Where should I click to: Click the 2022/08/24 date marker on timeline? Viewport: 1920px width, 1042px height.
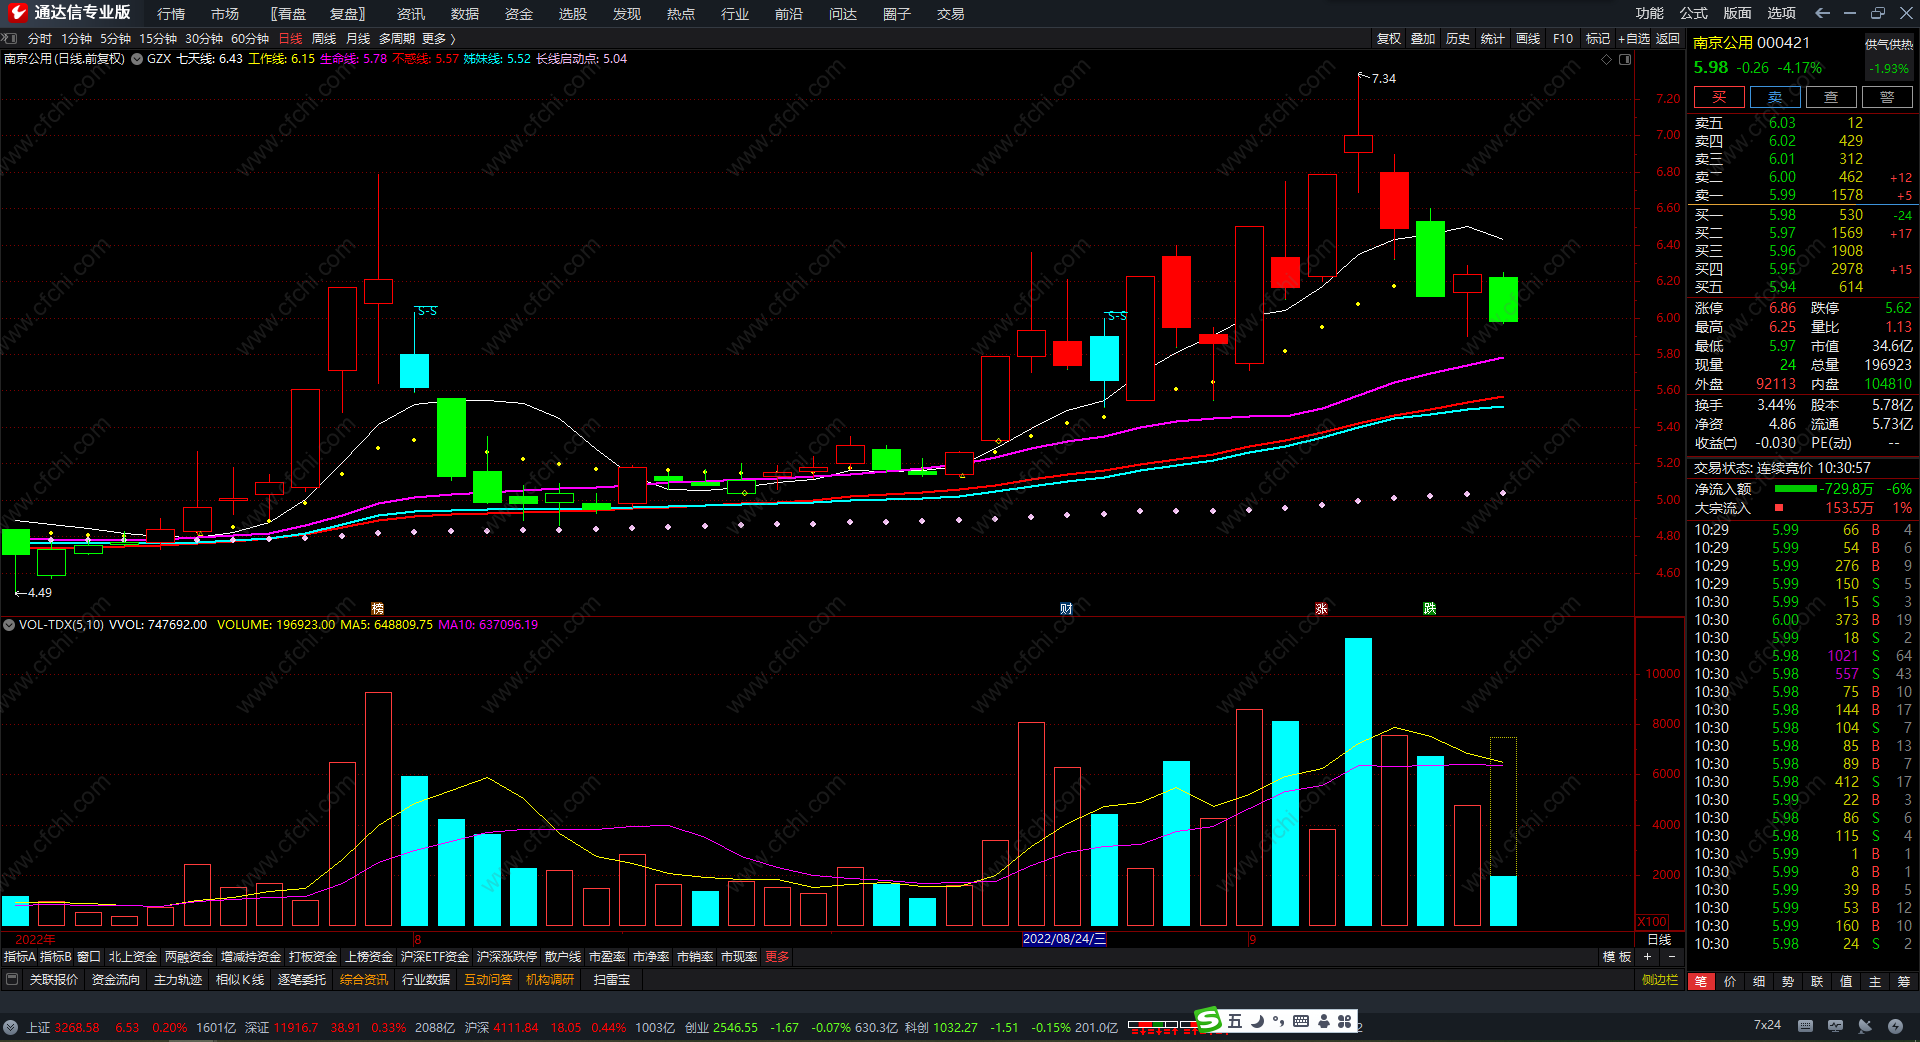pyautogui.click(x=1065, y=939)
